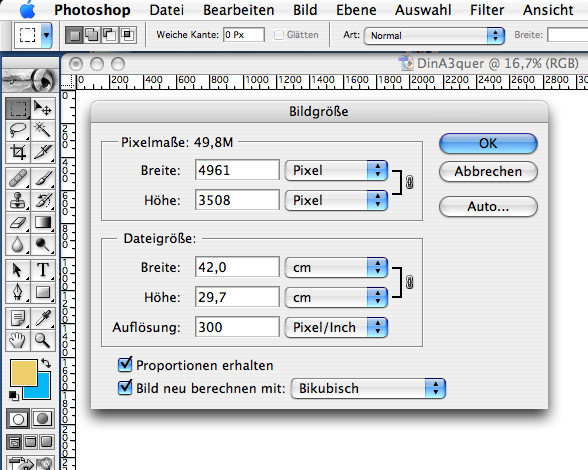Image resolution: width=588 pixels, height=470 pixels.
Task: Select the Slice tool
Action: coord(42,152)
